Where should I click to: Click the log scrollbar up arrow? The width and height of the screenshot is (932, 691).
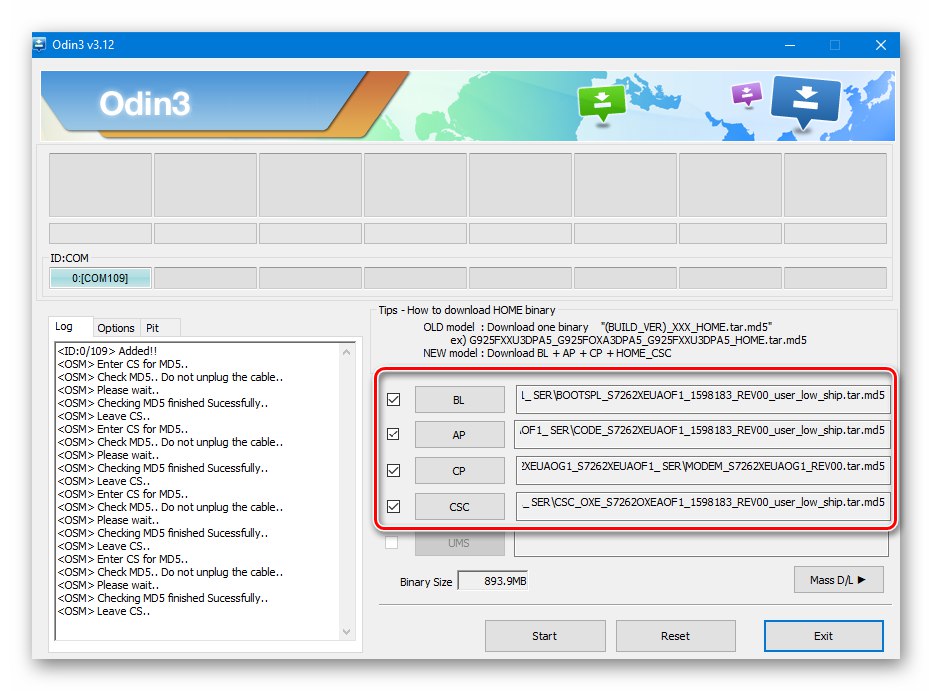347,352
